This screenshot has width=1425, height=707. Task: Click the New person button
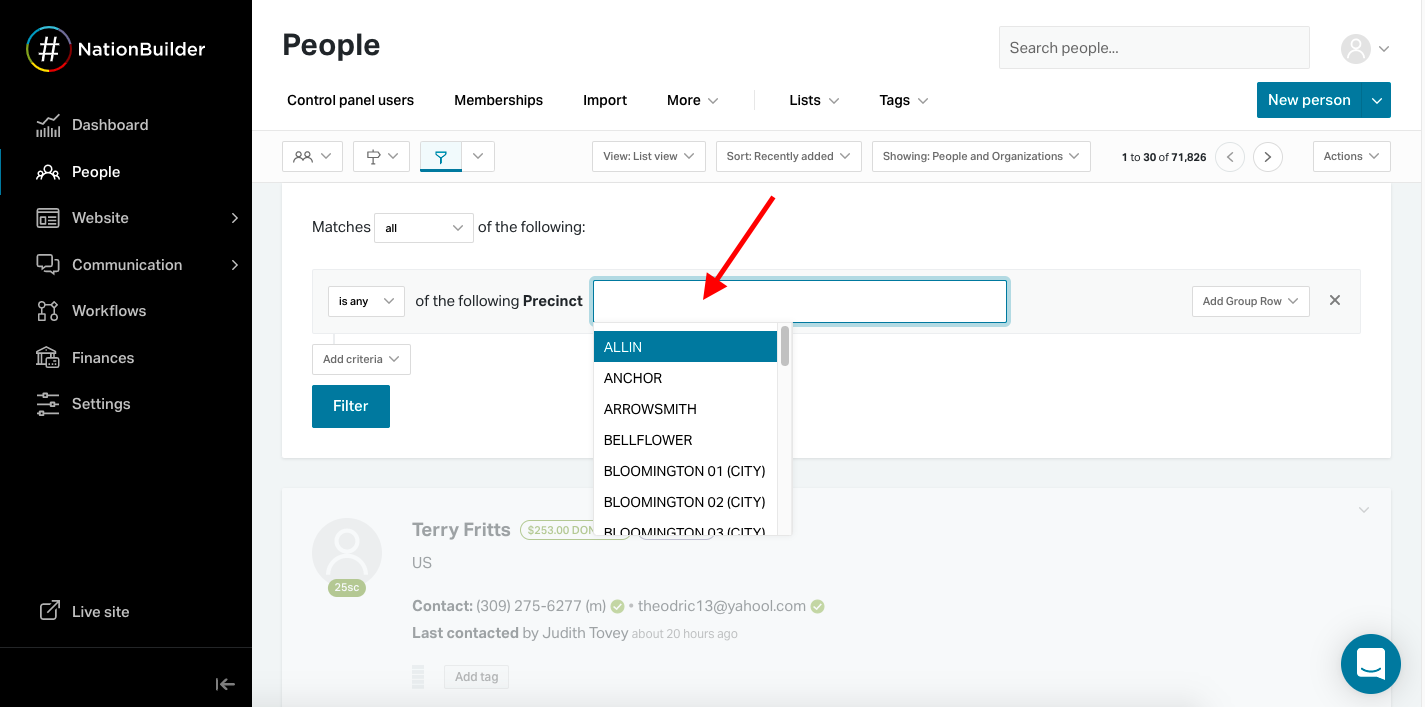[x=1308, y=100]
